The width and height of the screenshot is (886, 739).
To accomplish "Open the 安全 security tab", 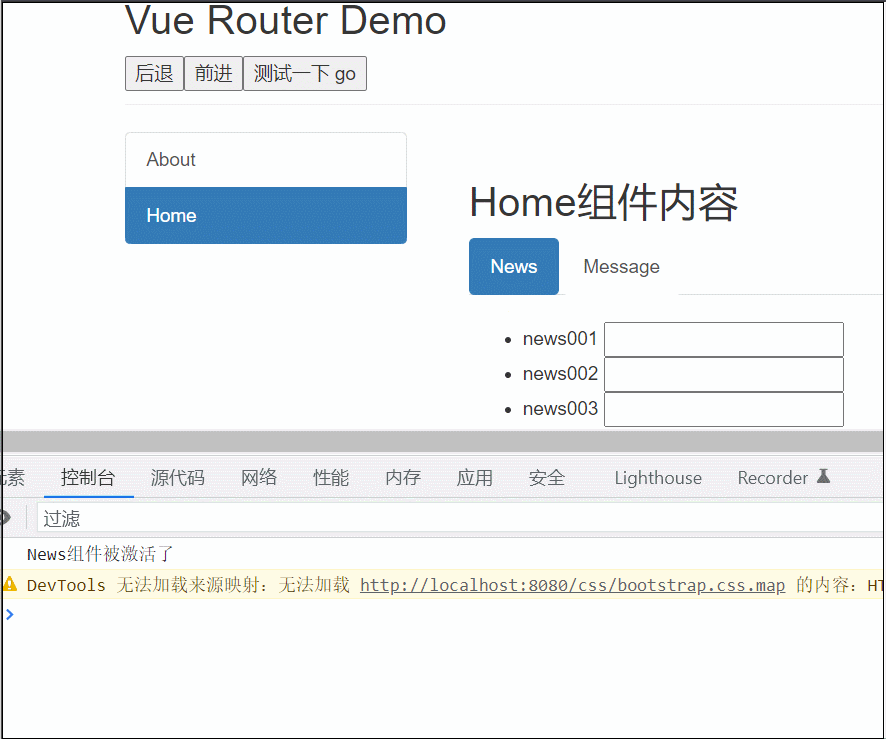I will pyautogui.click(x=546, y=478).
